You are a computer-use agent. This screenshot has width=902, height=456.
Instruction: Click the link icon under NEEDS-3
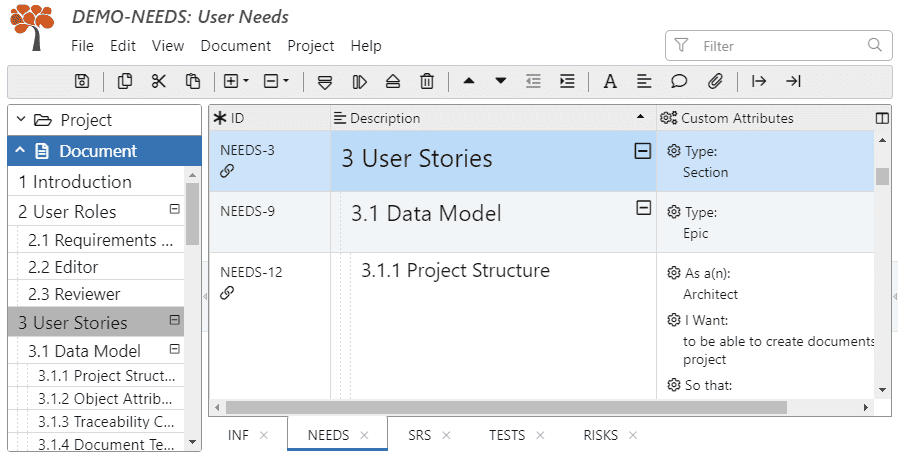[x=227, y=172]
